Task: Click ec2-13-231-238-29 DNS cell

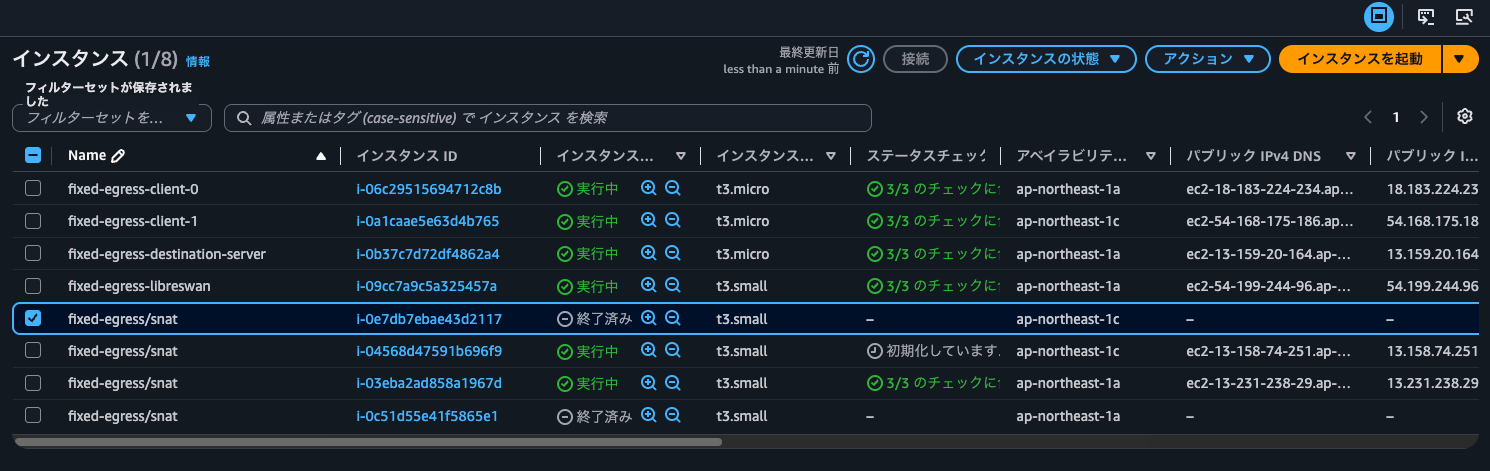Action: 1268,382
